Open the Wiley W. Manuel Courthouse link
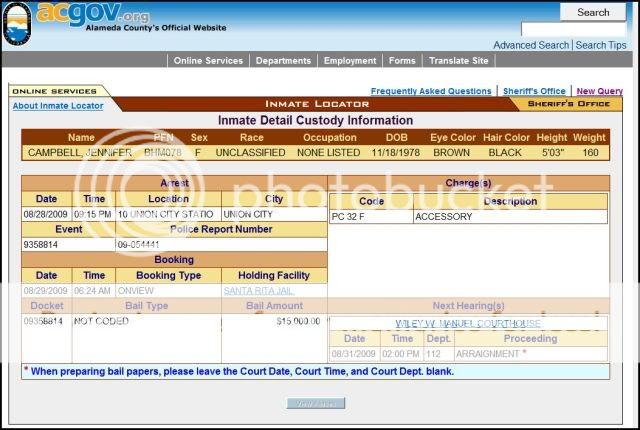 pos(468,323)
